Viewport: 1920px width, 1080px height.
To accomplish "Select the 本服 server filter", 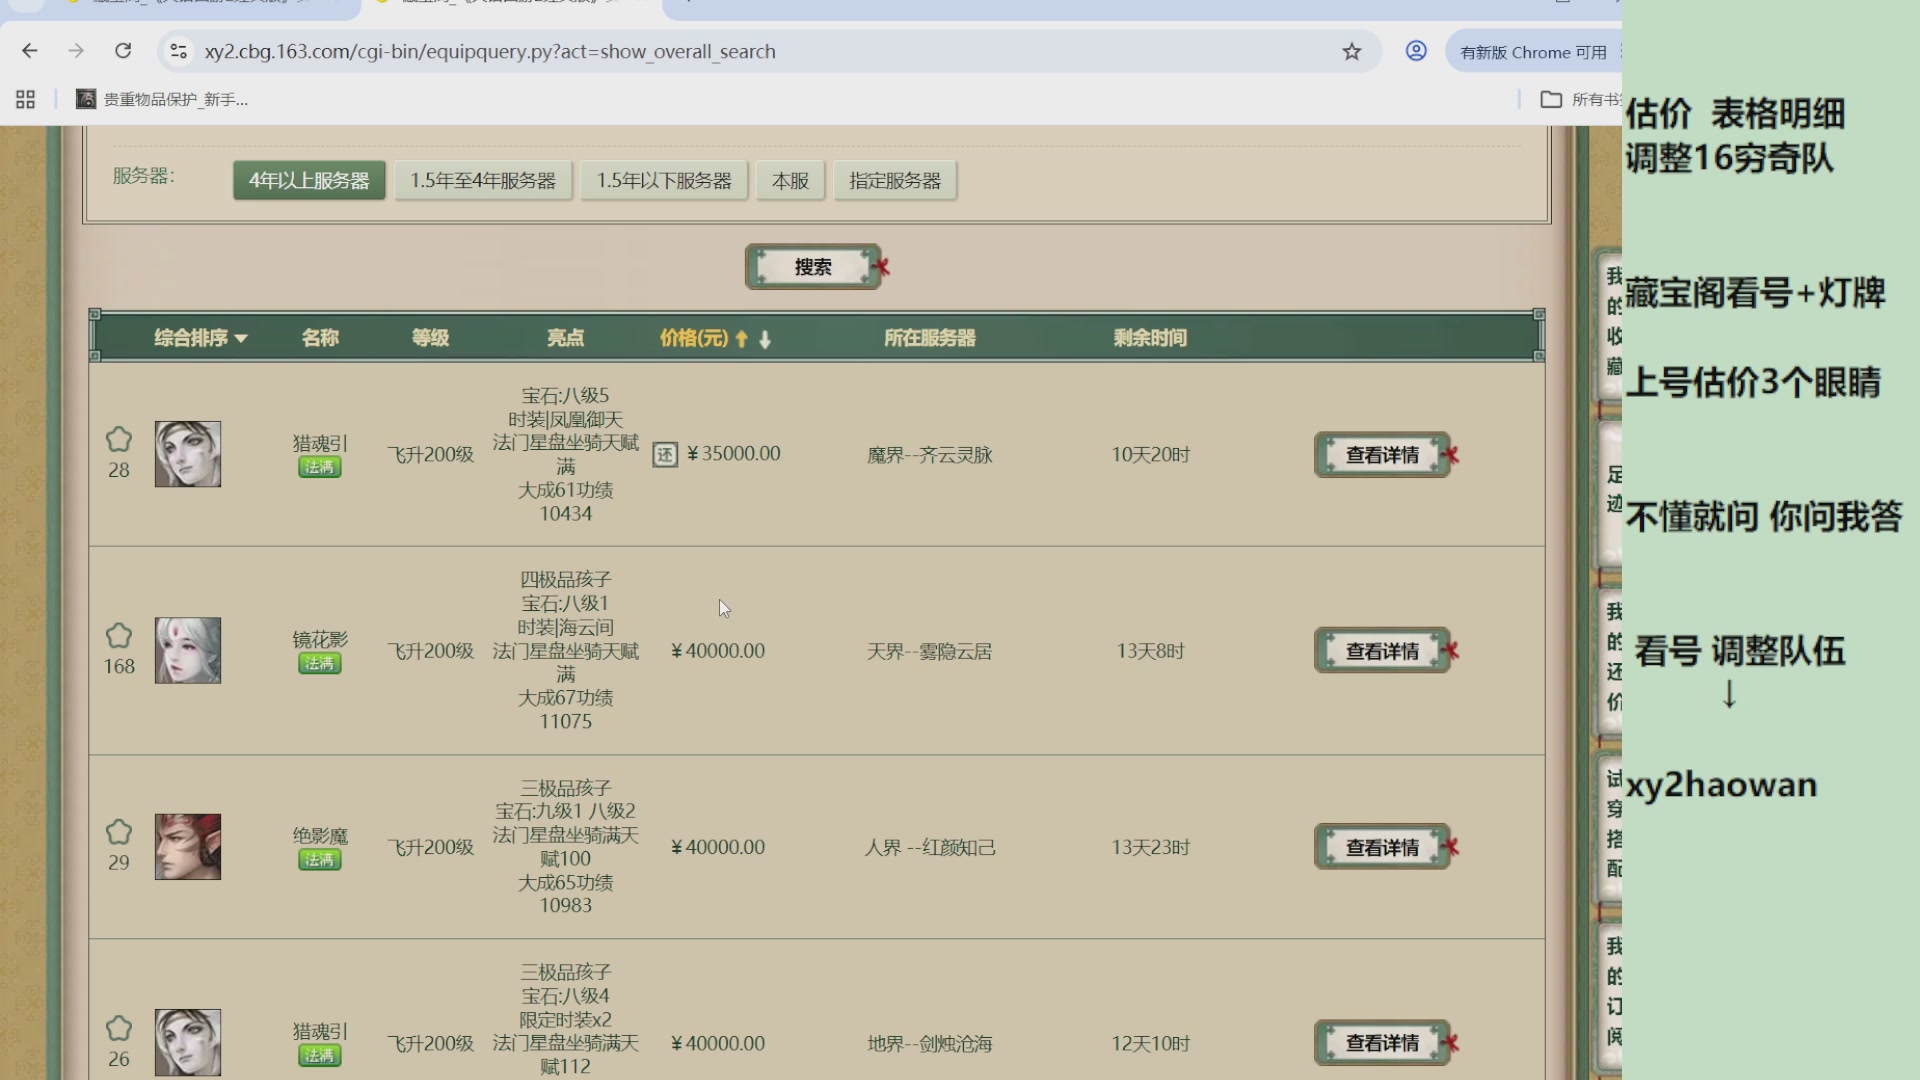I will coord(790,181).
